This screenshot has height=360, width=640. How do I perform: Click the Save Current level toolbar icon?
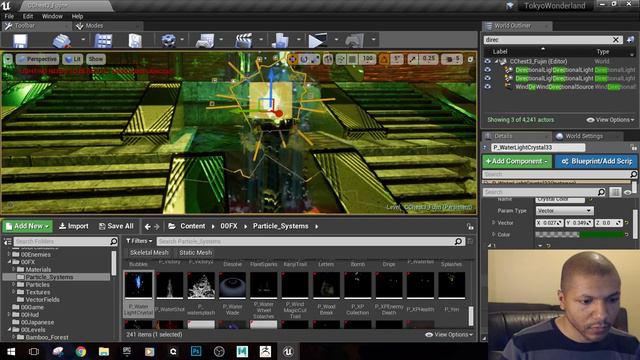(20, 40)
